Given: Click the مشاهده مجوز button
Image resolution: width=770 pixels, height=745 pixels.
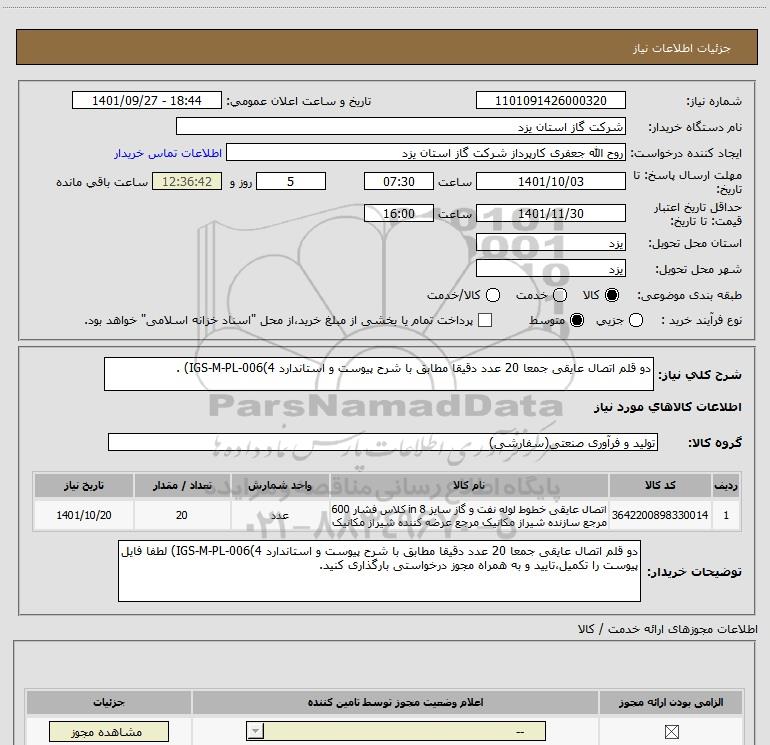Looking at the screenshot, I should tap(109, 732).
